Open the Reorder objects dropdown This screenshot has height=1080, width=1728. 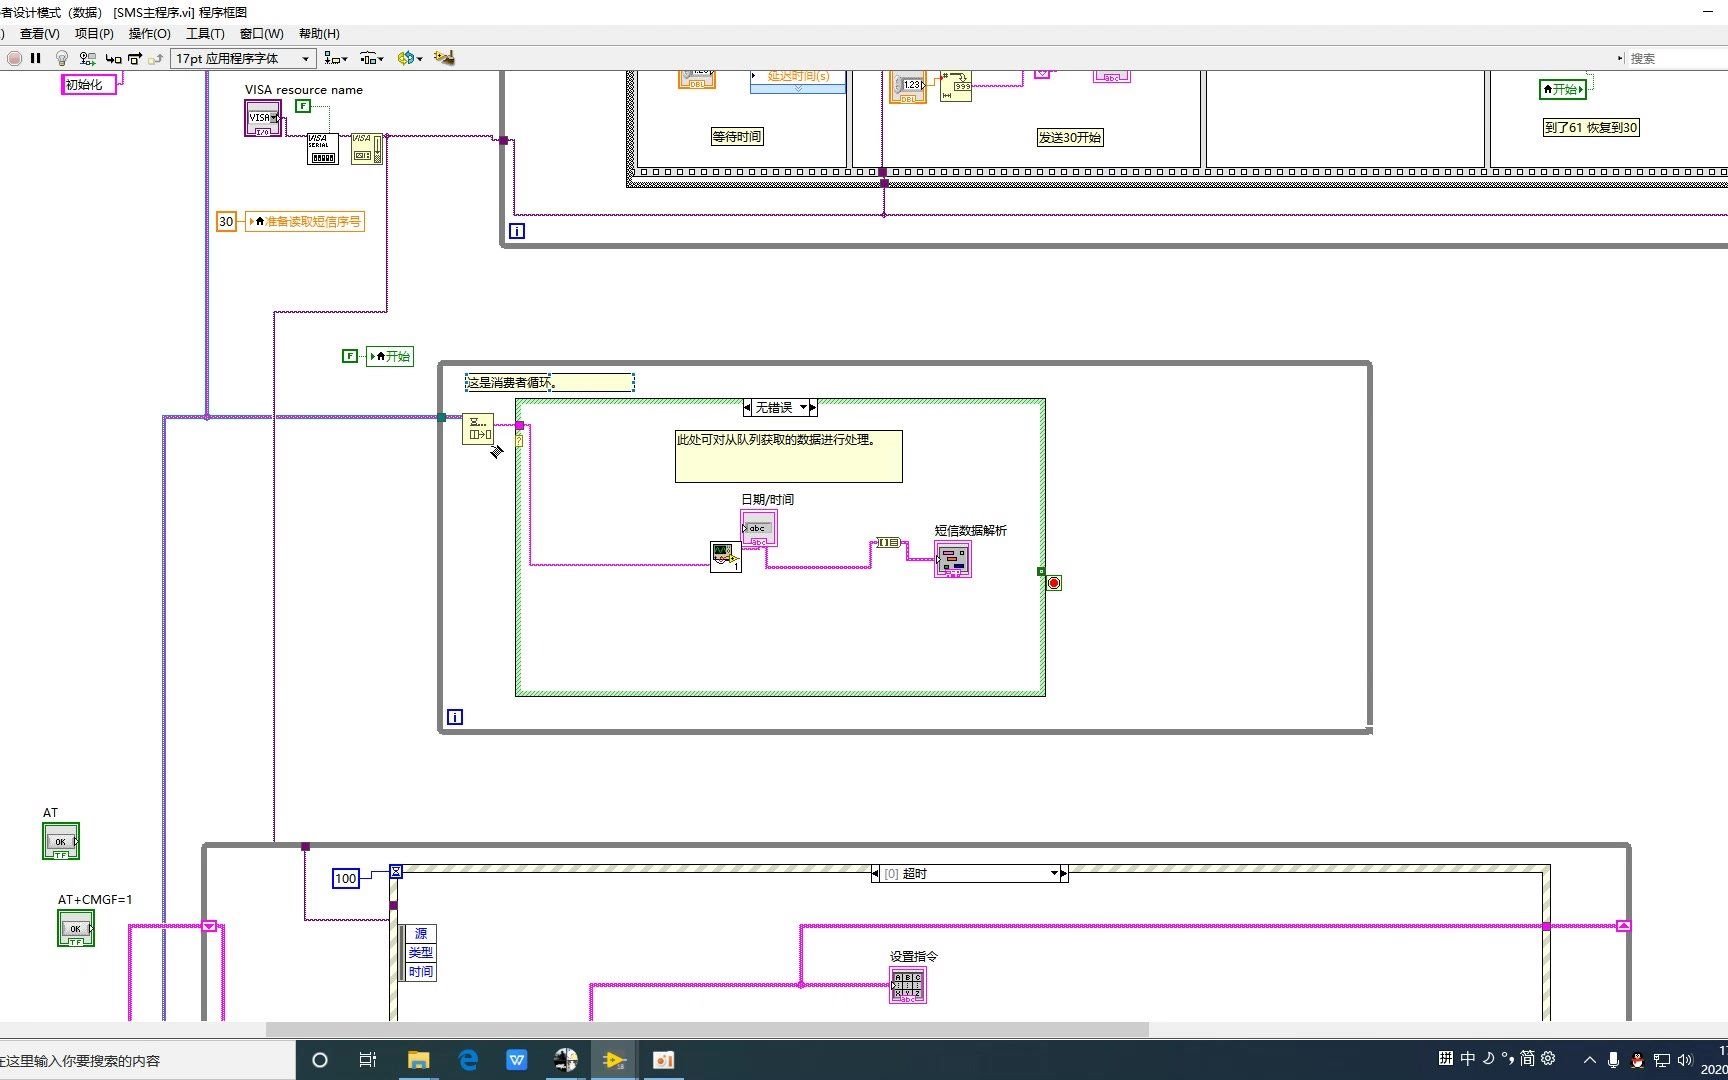coord(409,58)
